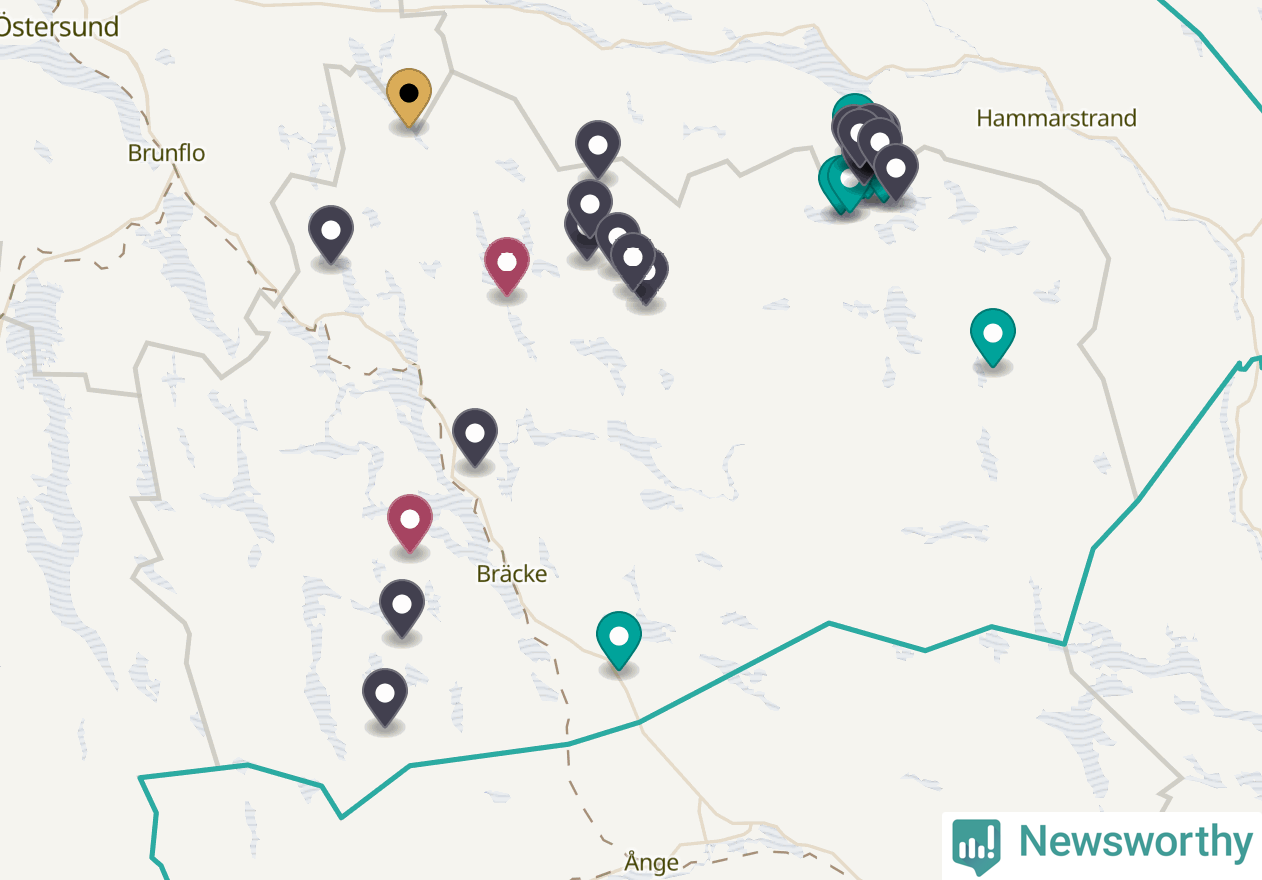Select the red marker north of Bräcke
The height and width of the screenshot is (880, 1262).
click(410, 523)
